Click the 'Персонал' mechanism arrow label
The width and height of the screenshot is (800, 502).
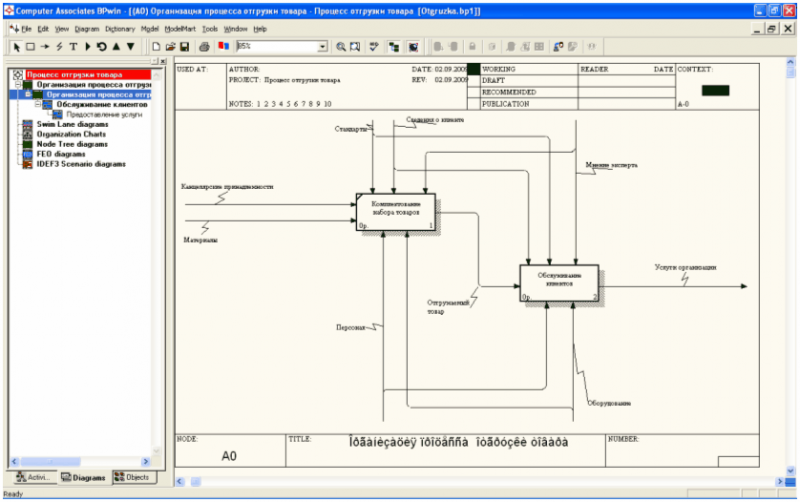point(351,328)
